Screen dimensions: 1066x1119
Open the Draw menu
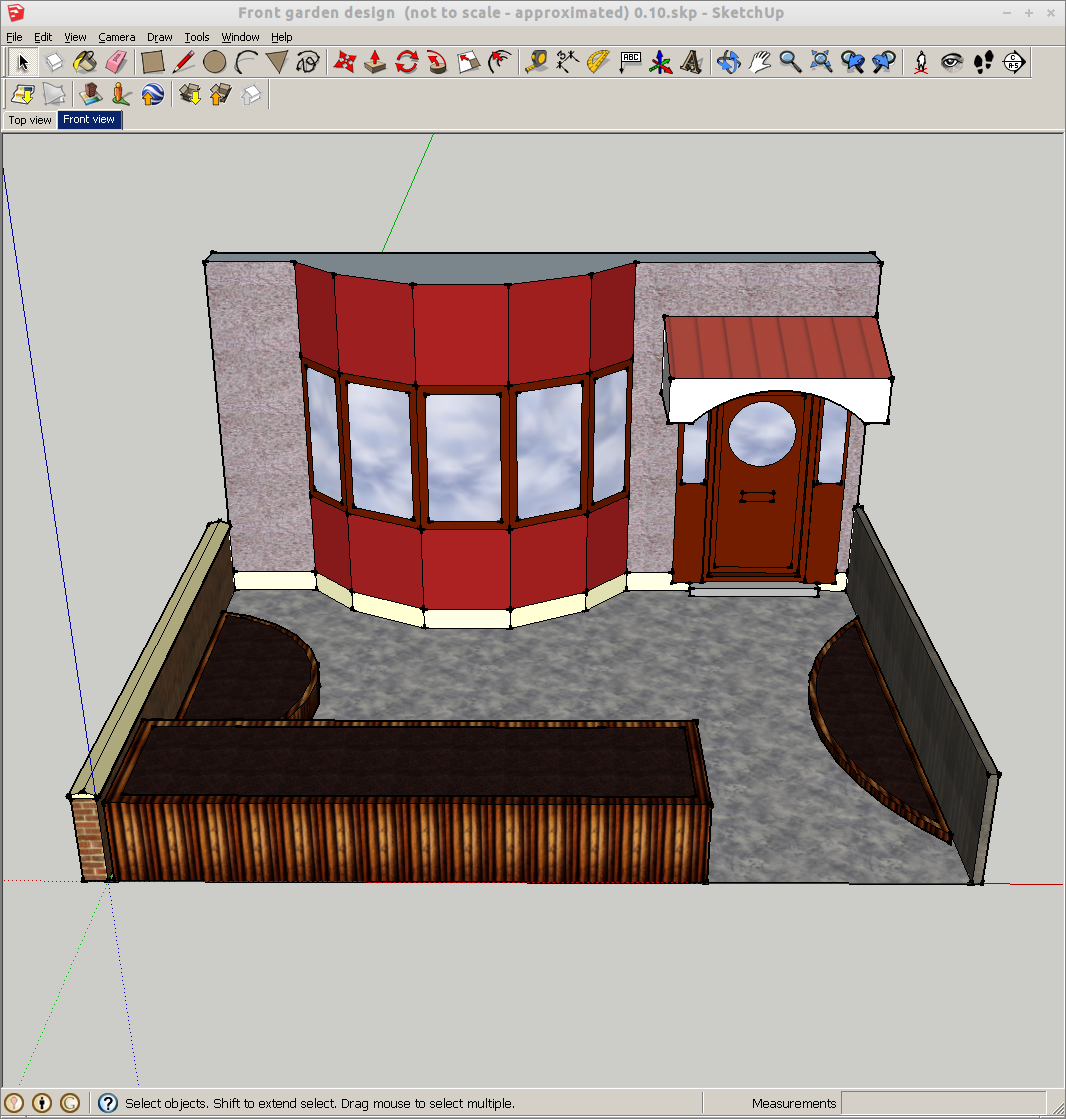[x=159, y=37]
